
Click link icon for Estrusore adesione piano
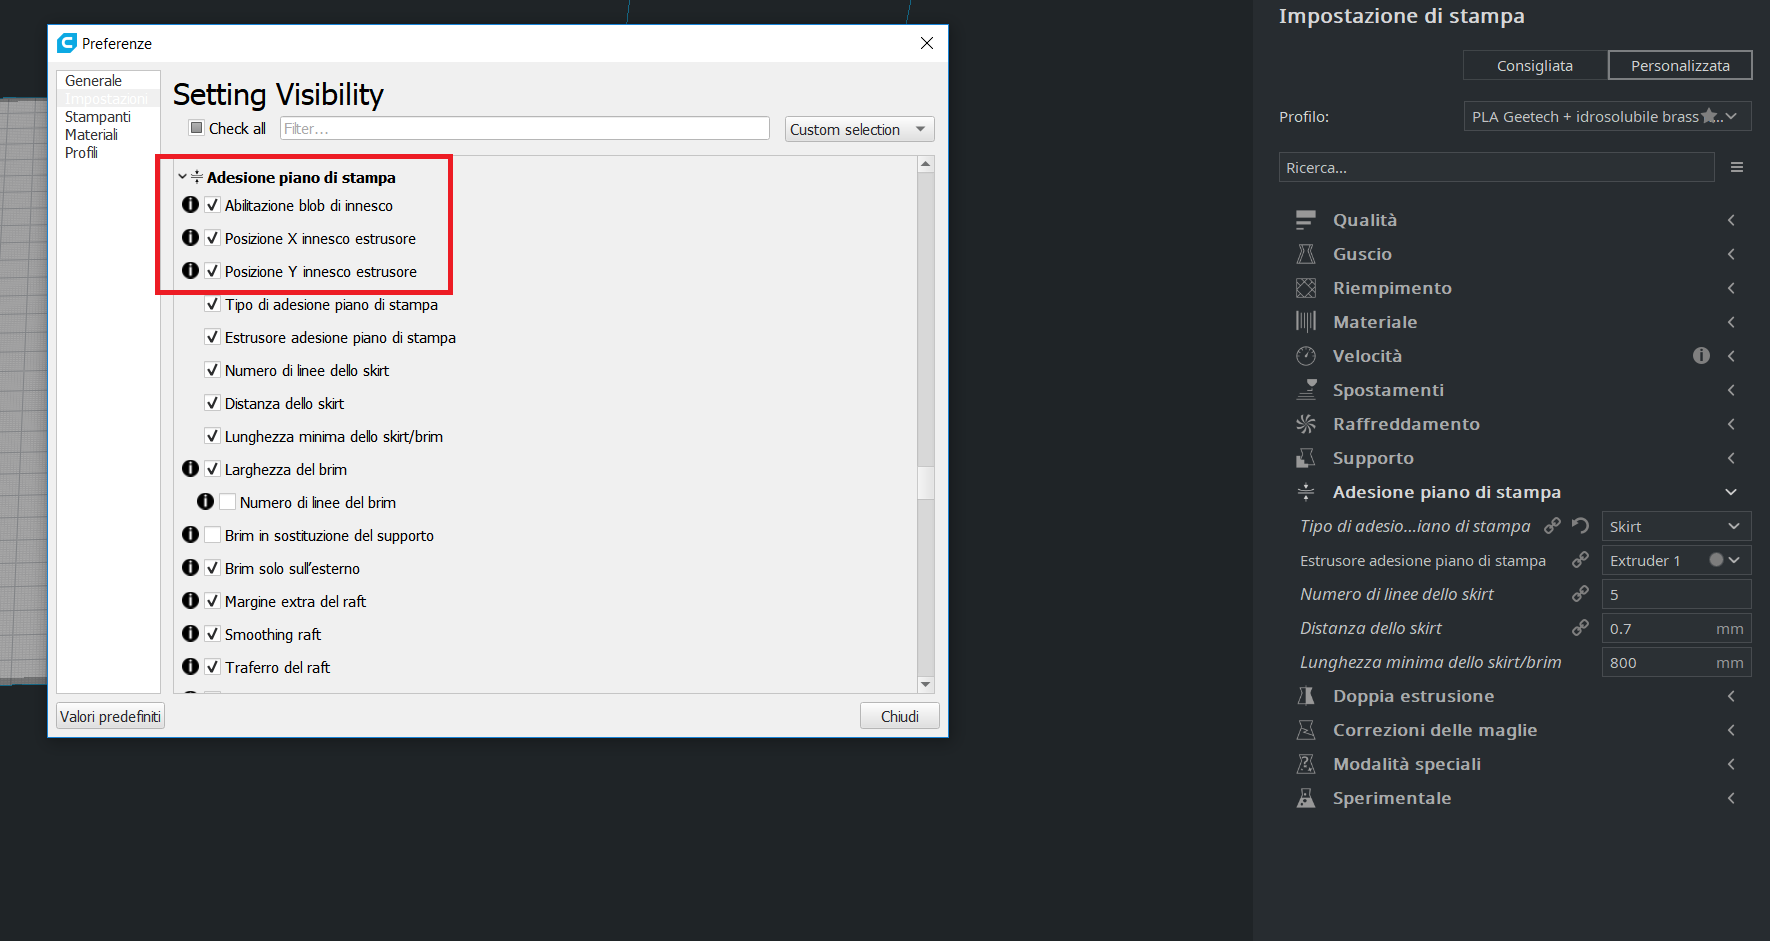point(1580,560)
